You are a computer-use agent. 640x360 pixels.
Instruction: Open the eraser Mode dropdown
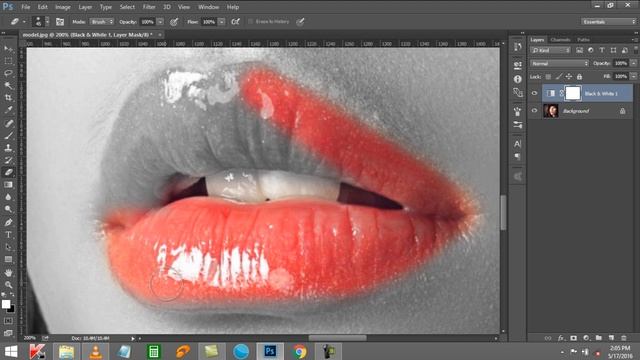[102, 22]
